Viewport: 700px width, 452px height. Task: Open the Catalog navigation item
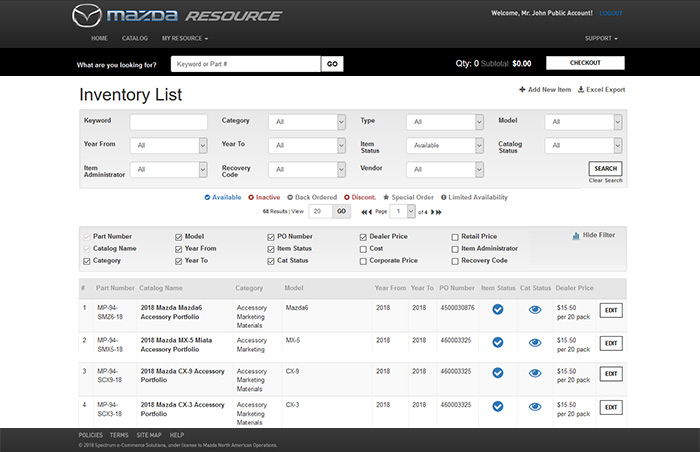134,38
